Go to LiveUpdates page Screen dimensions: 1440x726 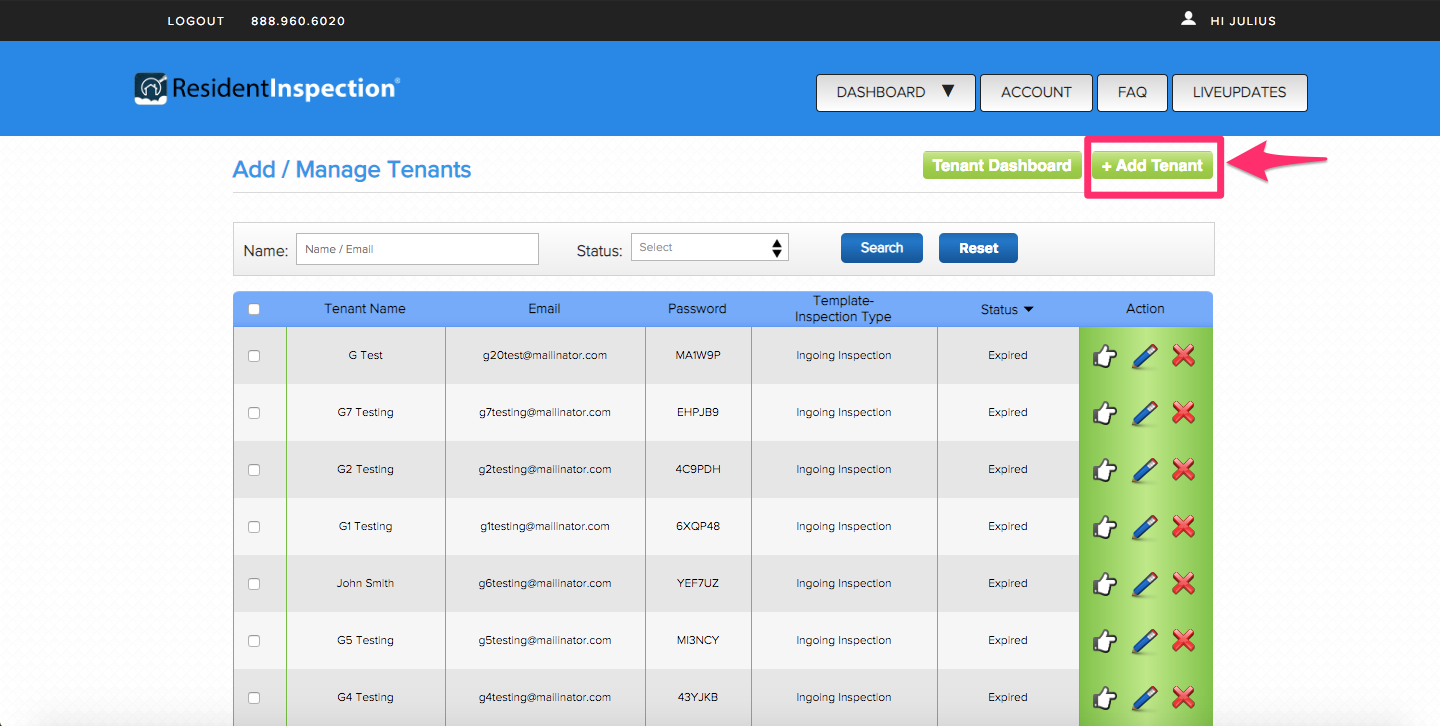(x=1239, y=92)
